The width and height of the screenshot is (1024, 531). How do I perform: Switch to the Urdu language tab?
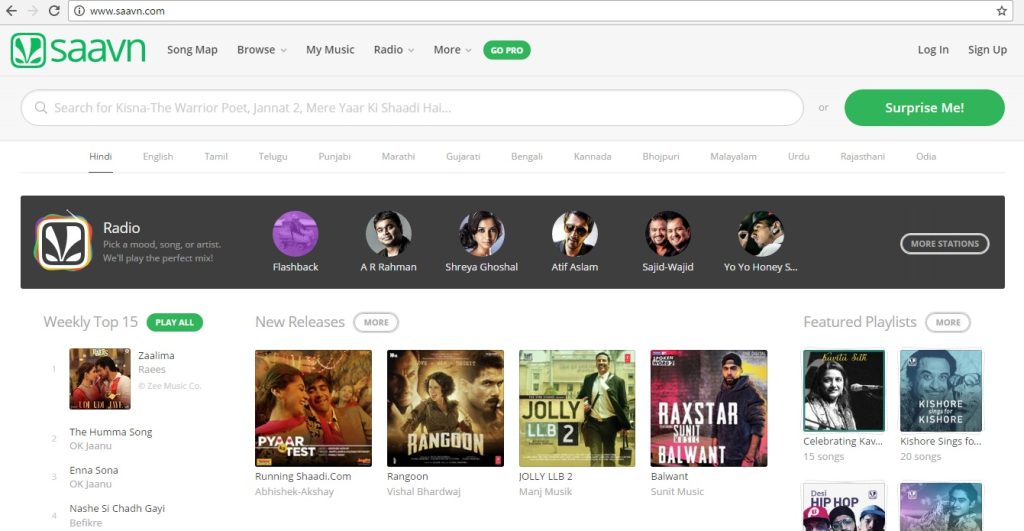799,157
